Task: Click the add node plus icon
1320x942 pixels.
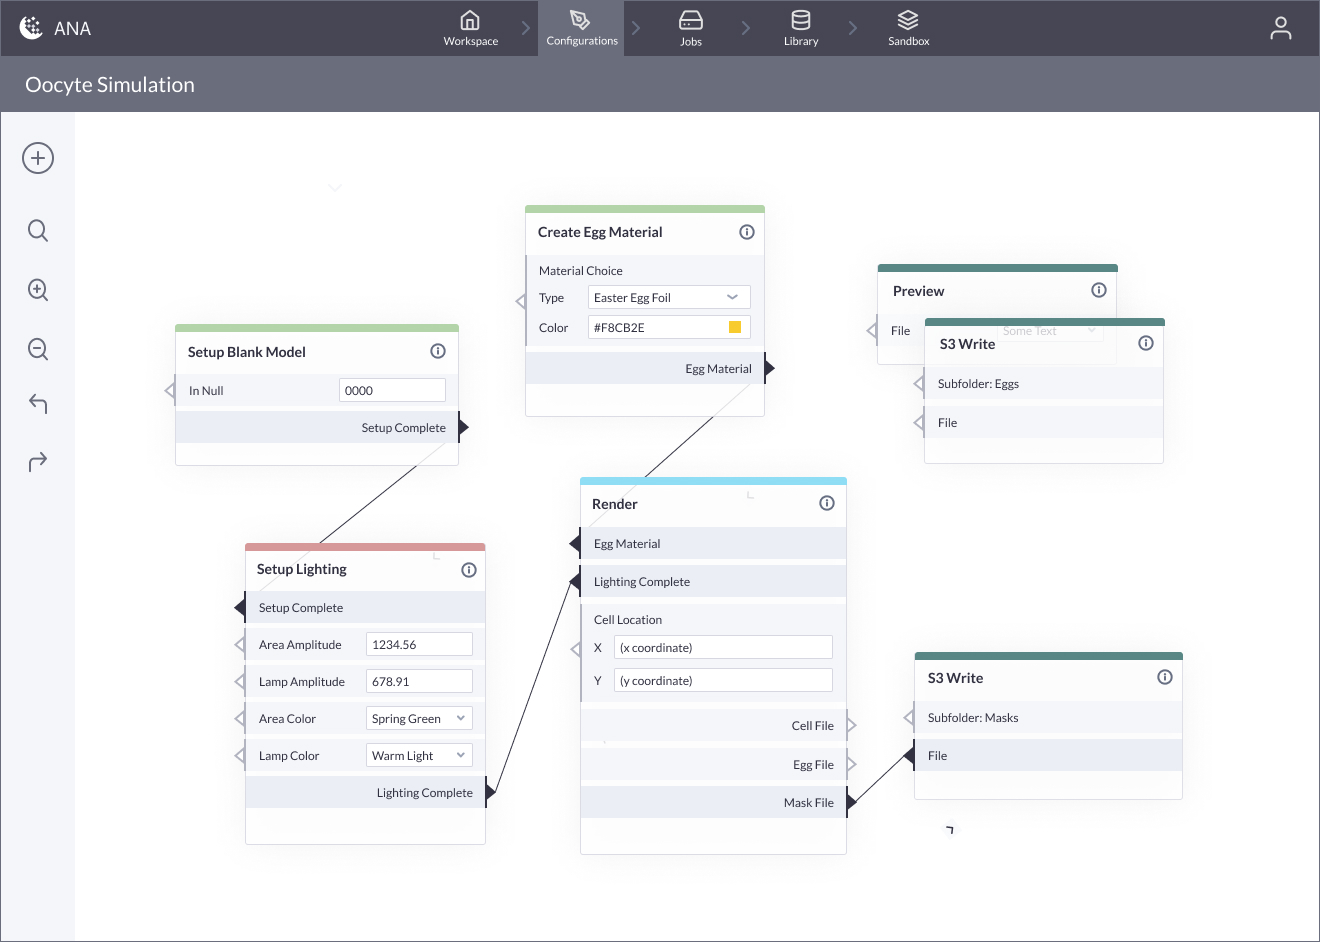Action: (38, 158)
